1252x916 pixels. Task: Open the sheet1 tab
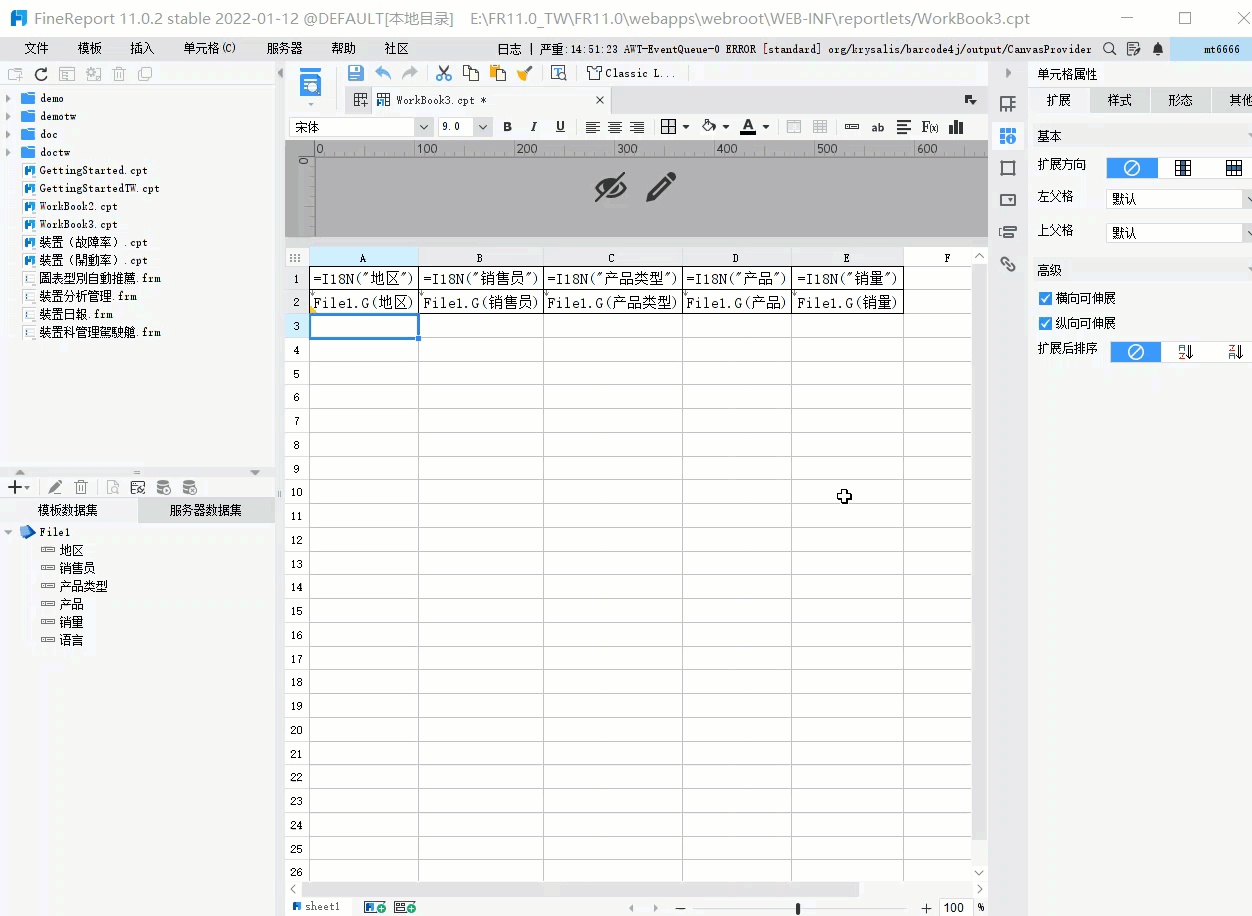tap(316, 907)
